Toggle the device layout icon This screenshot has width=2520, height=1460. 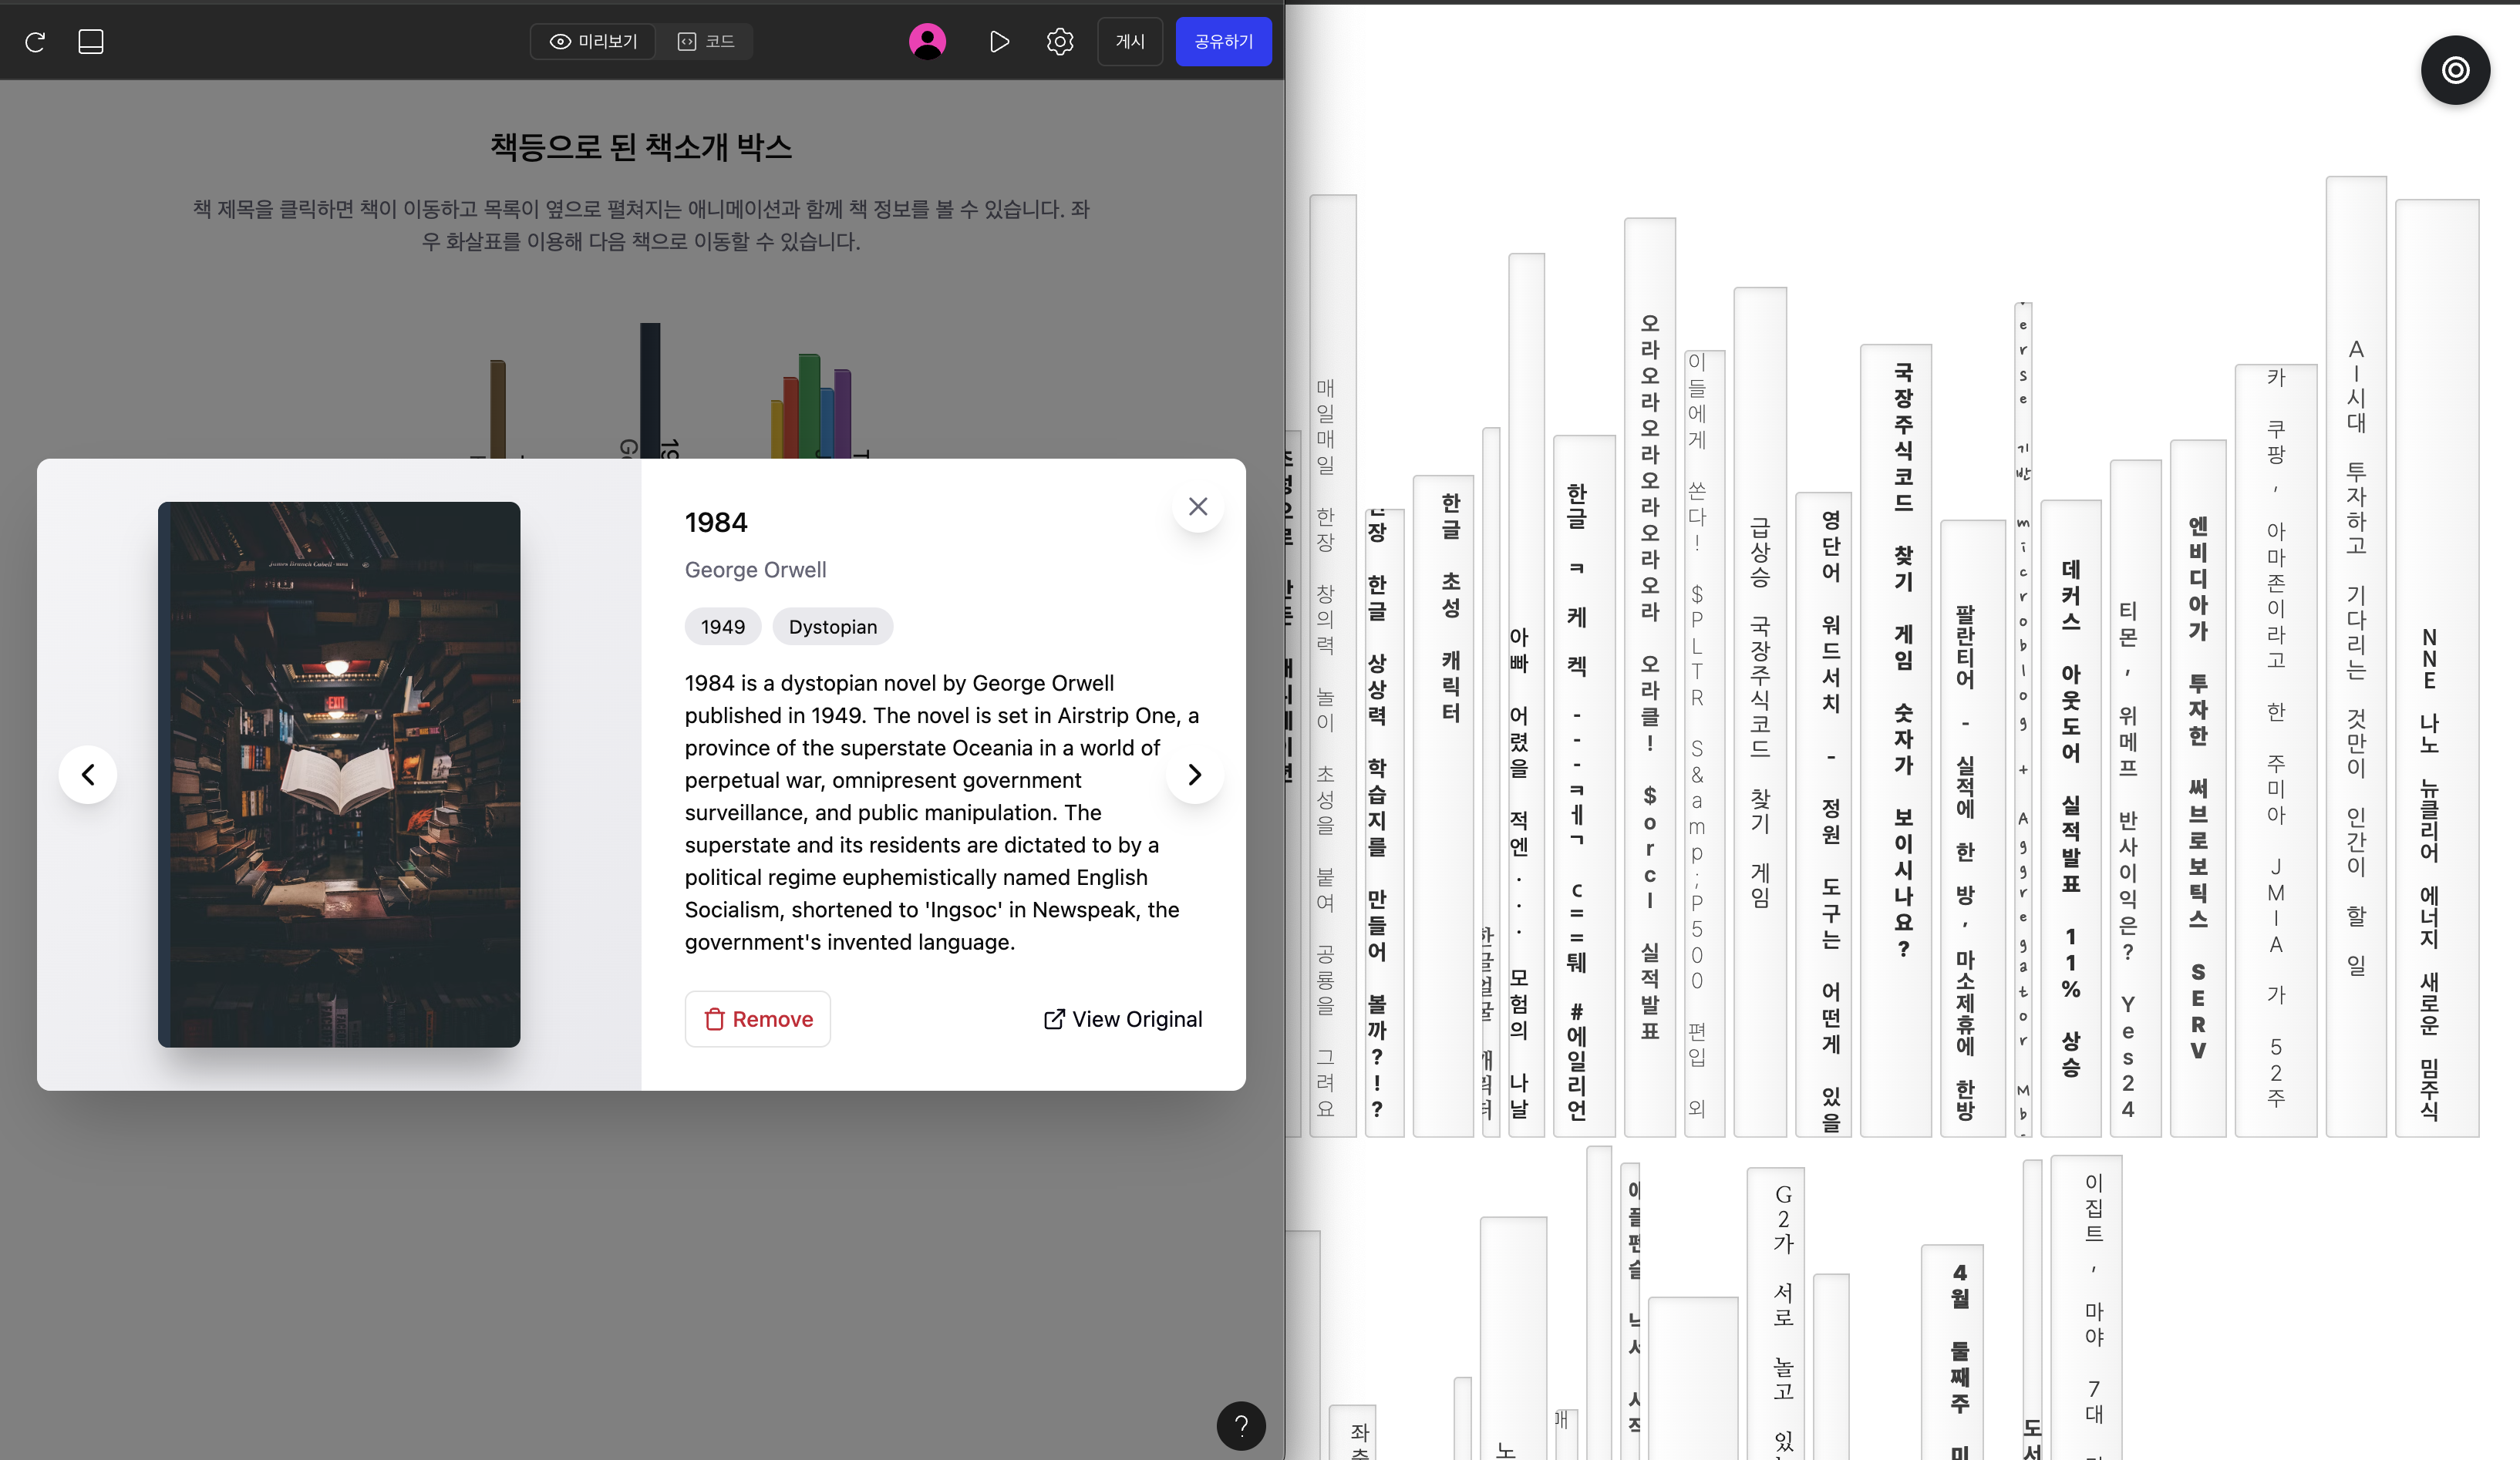coord(91,42)
